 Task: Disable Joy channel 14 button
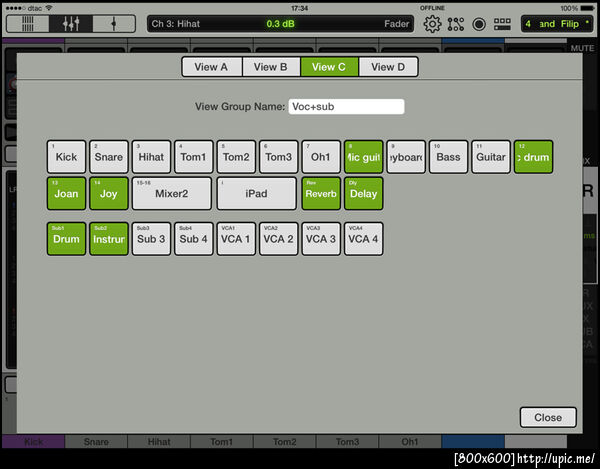click(x=109, y=194)
